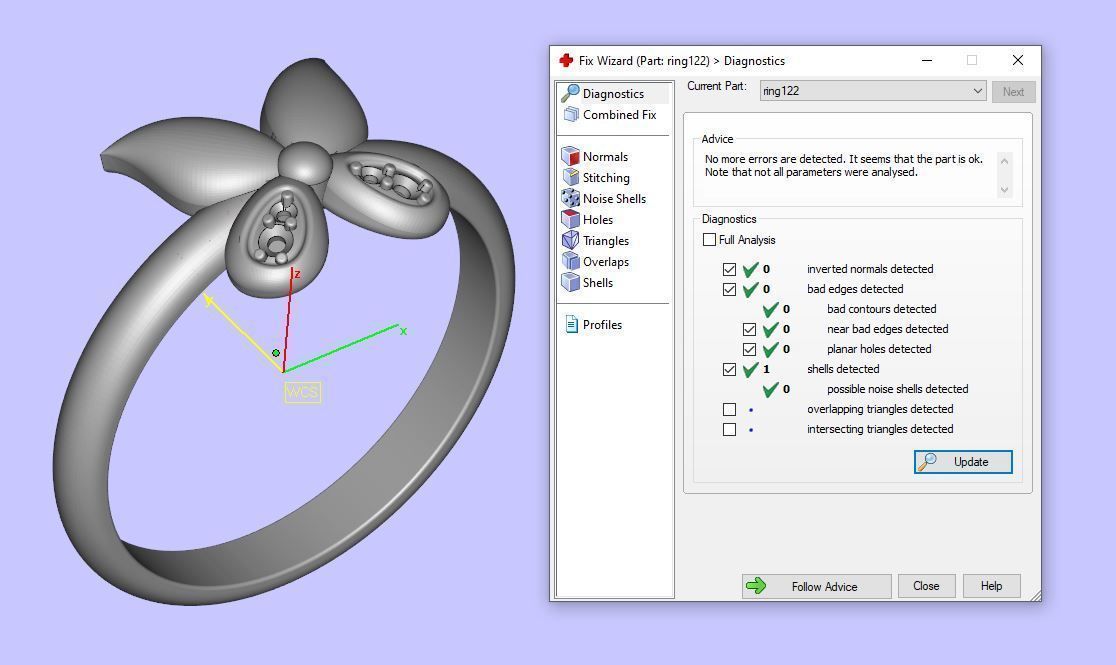Click 'possible noise shells detected' text

[897, 389]
